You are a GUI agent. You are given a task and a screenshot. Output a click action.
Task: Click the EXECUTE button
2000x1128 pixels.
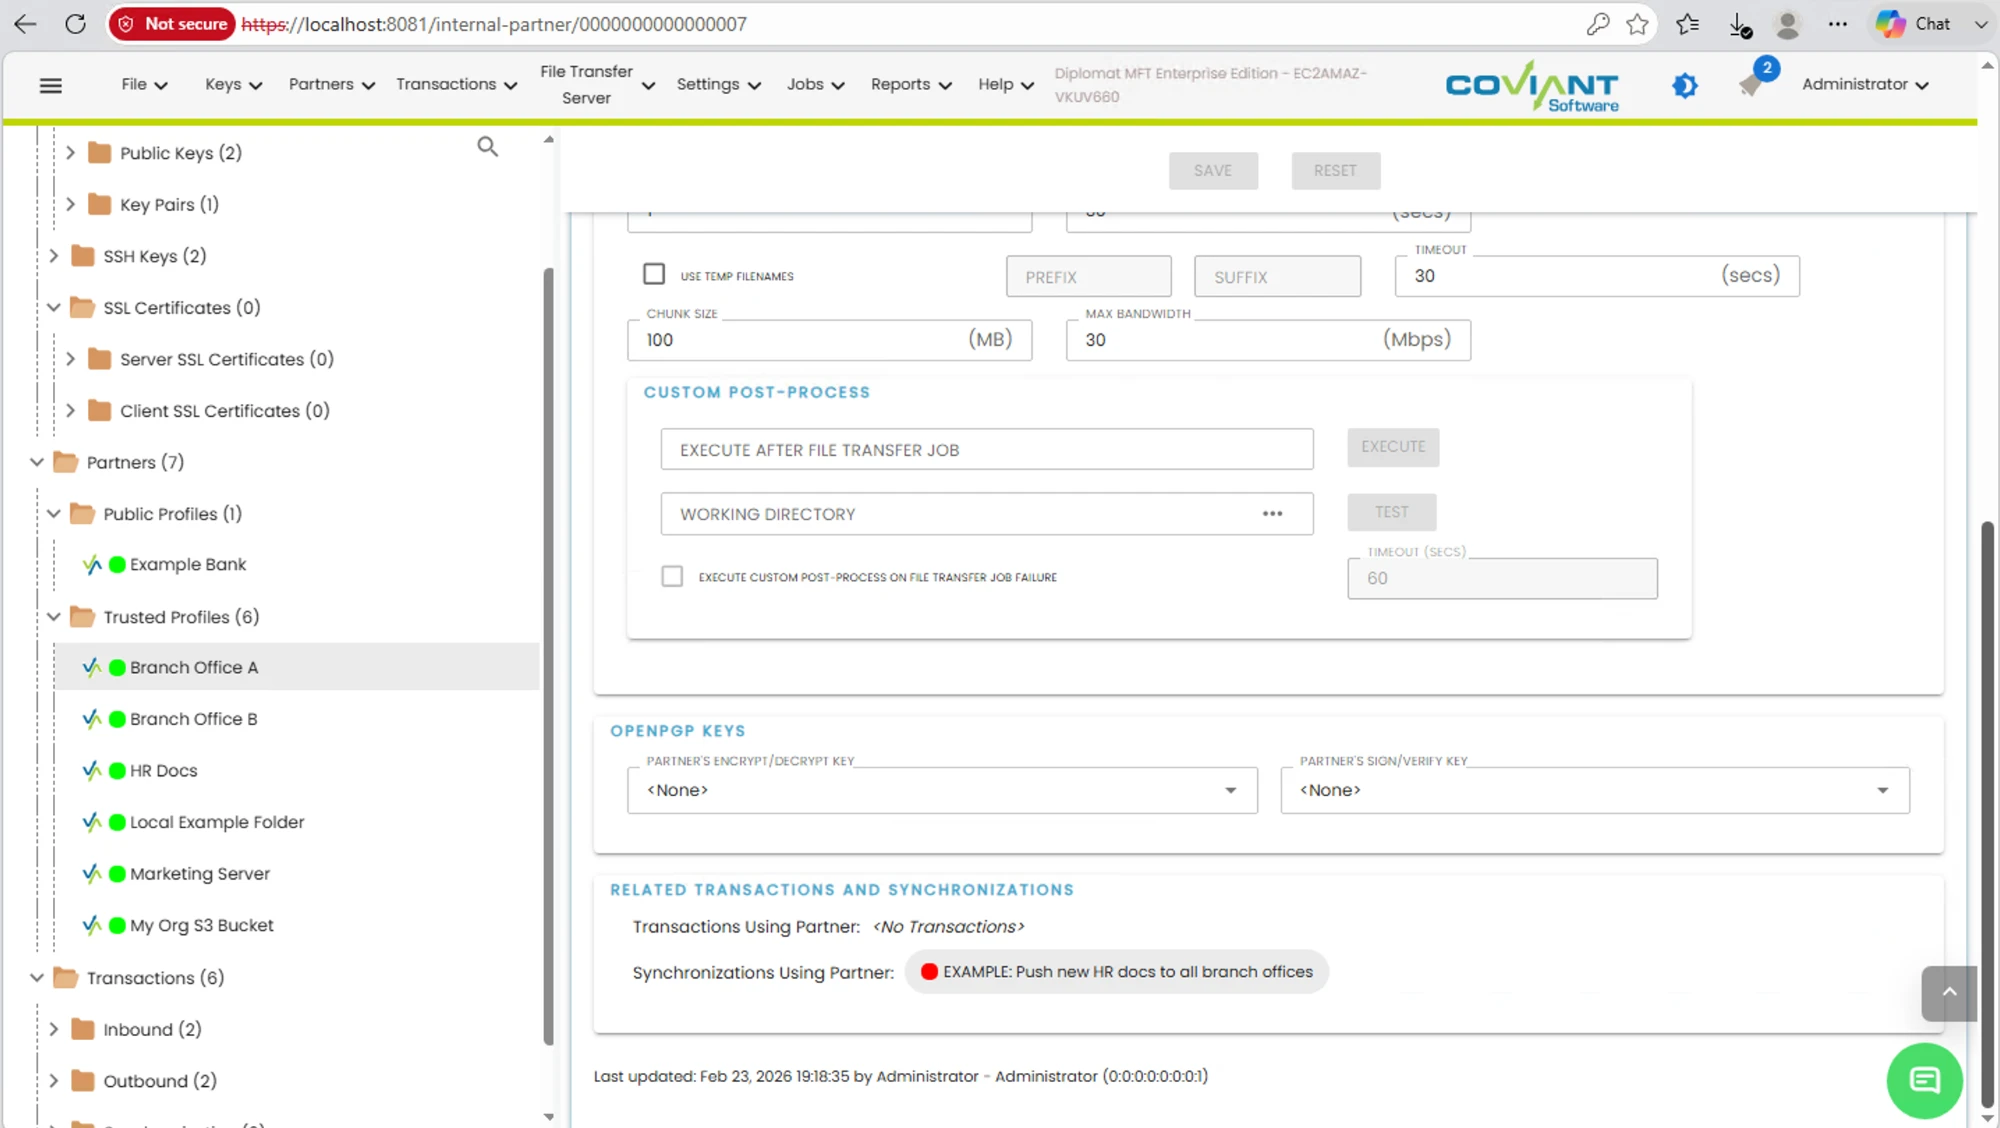coord(1393,447)
